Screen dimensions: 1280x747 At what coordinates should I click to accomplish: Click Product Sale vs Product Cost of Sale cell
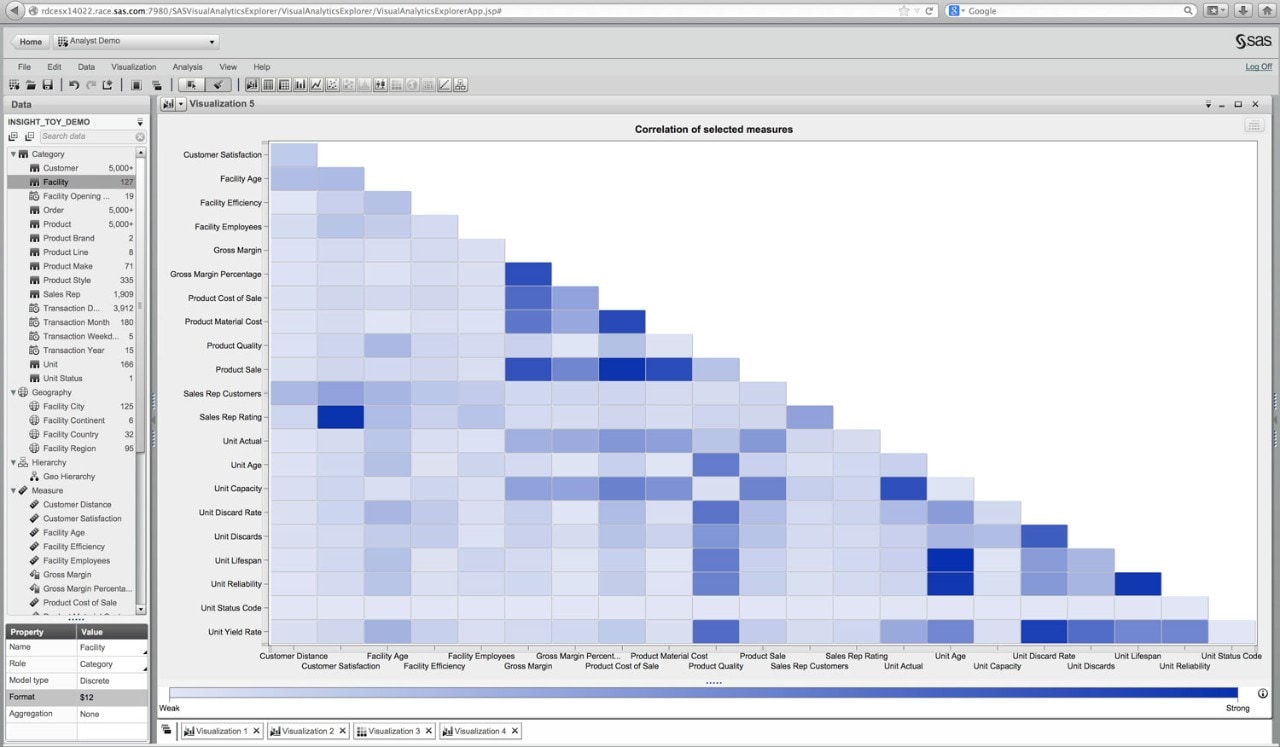pos(622,369)
